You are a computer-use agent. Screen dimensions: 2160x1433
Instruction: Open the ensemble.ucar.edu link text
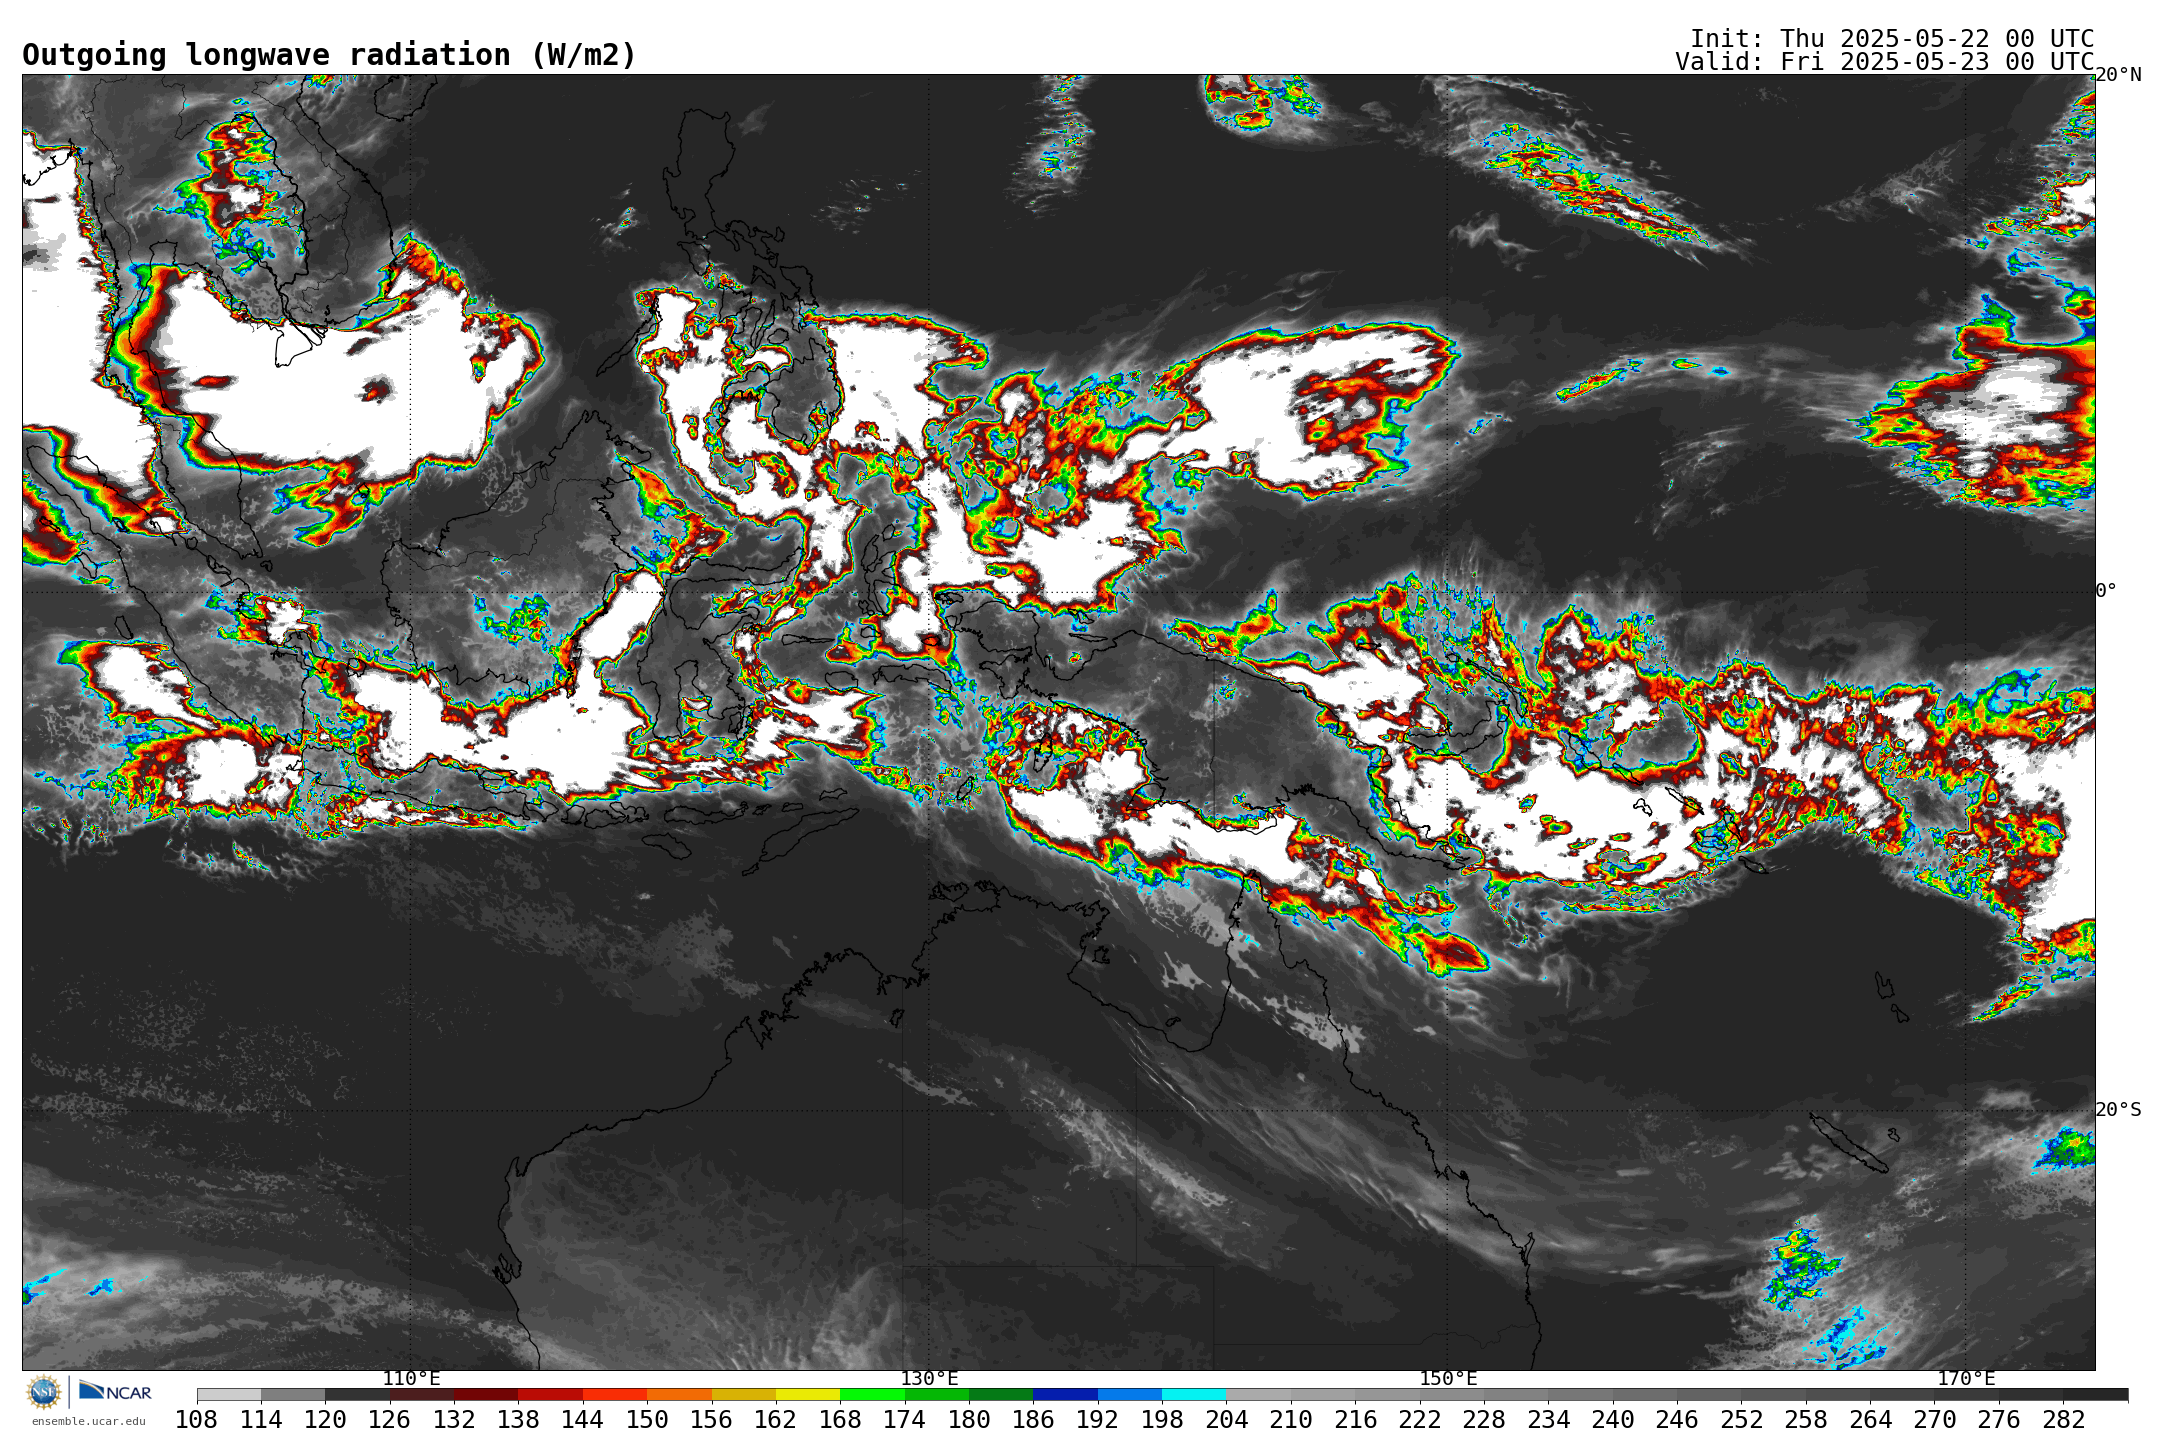click(x=88, y=1421)
